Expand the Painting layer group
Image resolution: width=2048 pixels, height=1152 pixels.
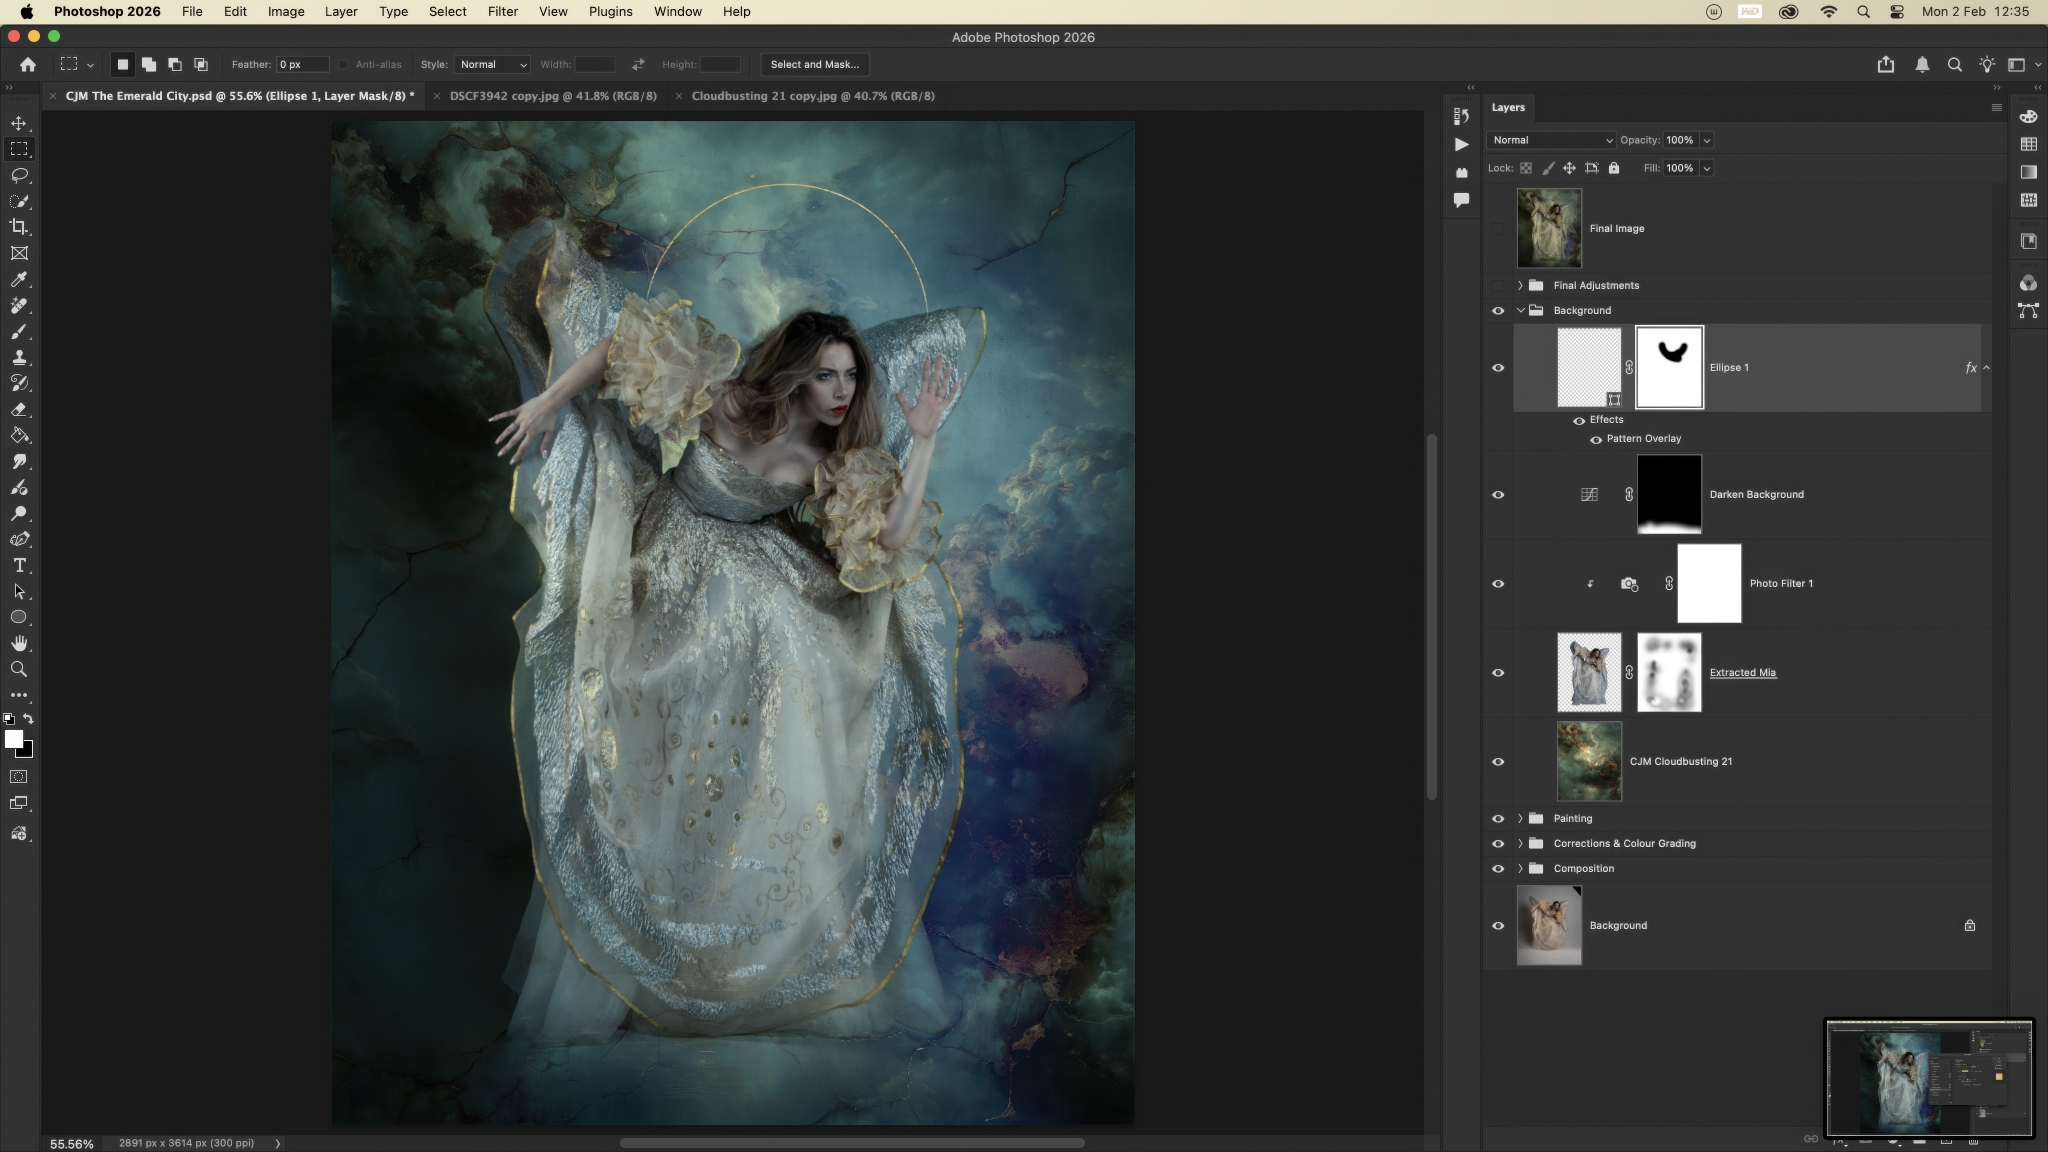tap(1521, 818)
